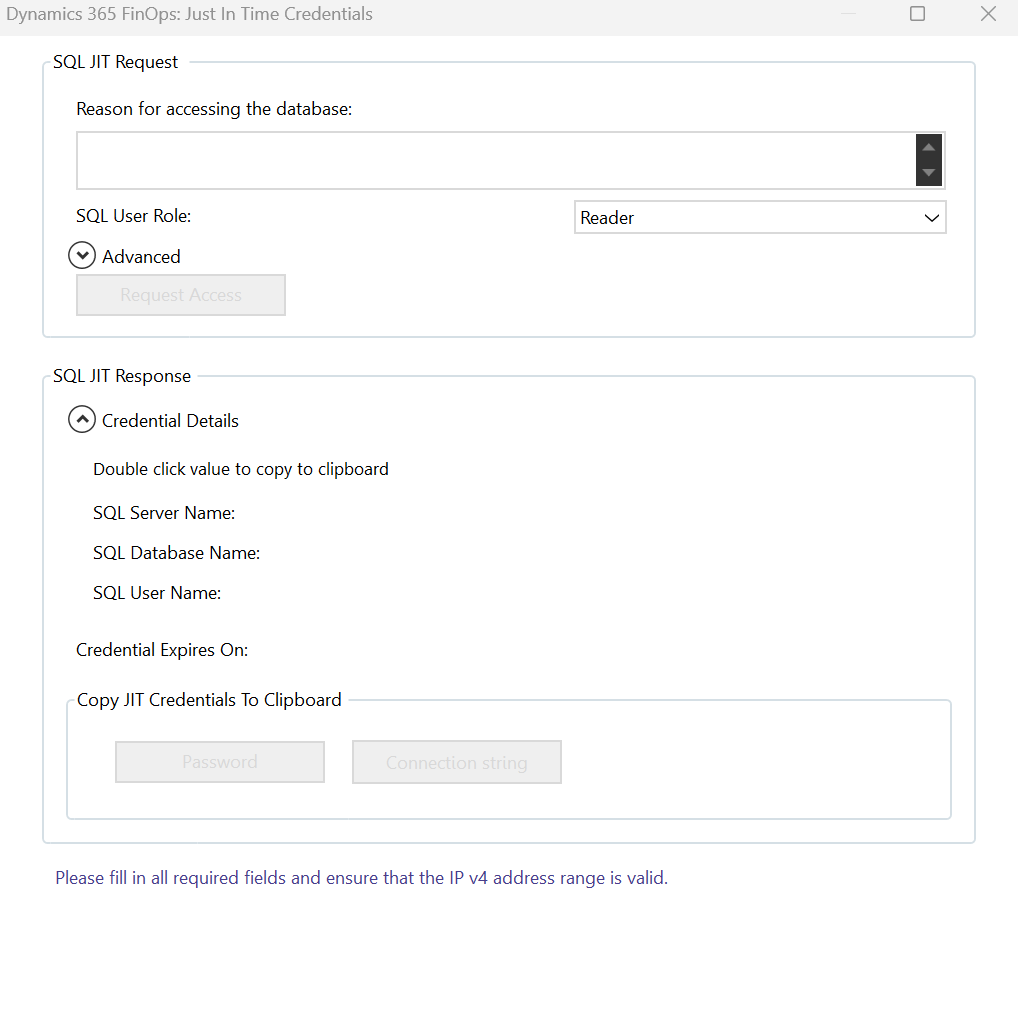Maximize the Just In Time Credentials window
1018x1021 pixels.
[917, 14]
